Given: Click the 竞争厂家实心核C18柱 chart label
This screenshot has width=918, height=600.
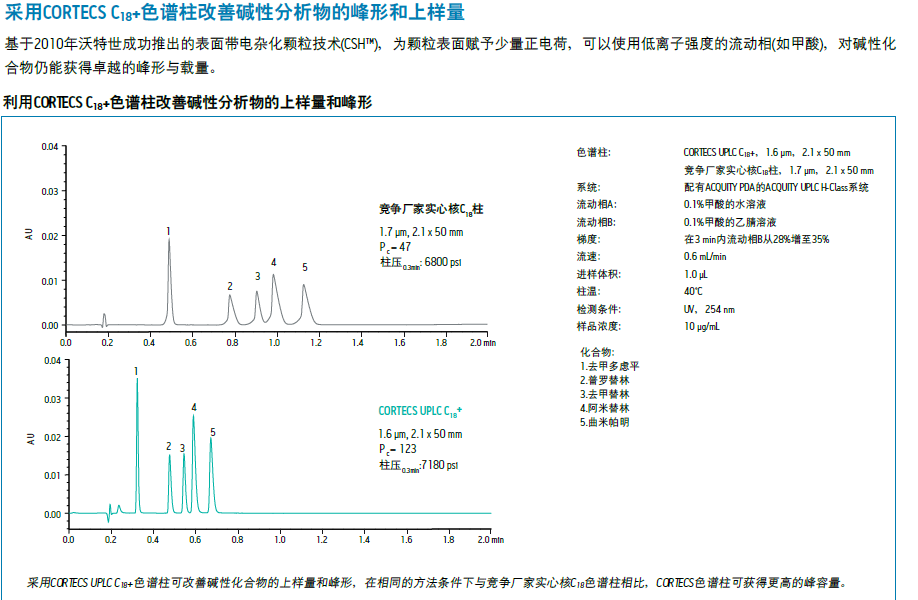Looking at the screenshot, I should (431, 209).
